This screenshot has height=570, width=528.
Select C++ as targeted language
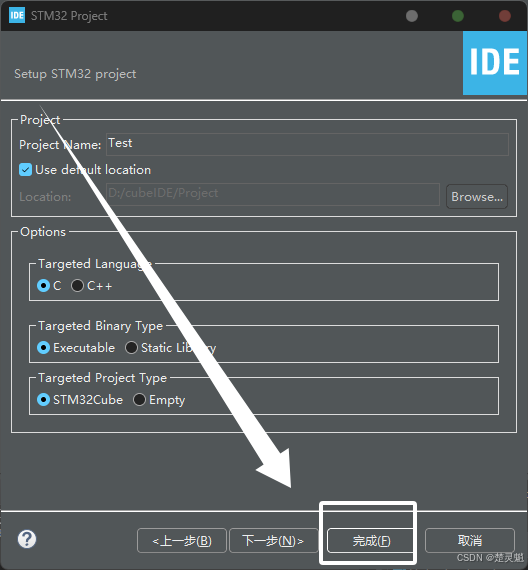(77, 286)
